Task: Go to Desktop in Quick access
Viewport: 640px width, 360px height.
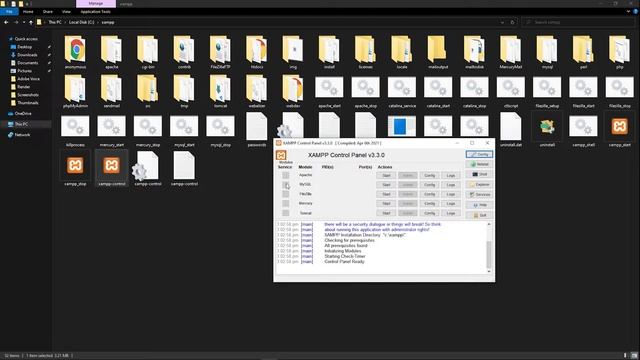Action: [x=25, y=47]
